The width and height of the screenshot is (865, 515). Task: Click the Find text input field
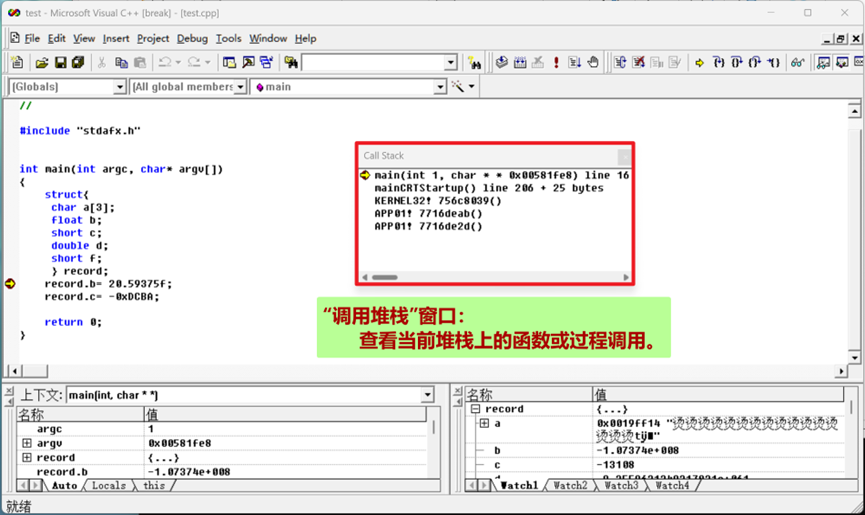point(373,62)
